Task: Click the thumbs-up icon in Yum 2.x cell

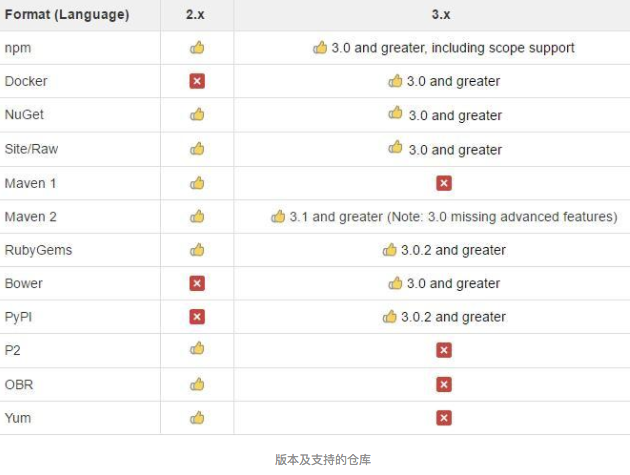Action: [x=197, y=418]
